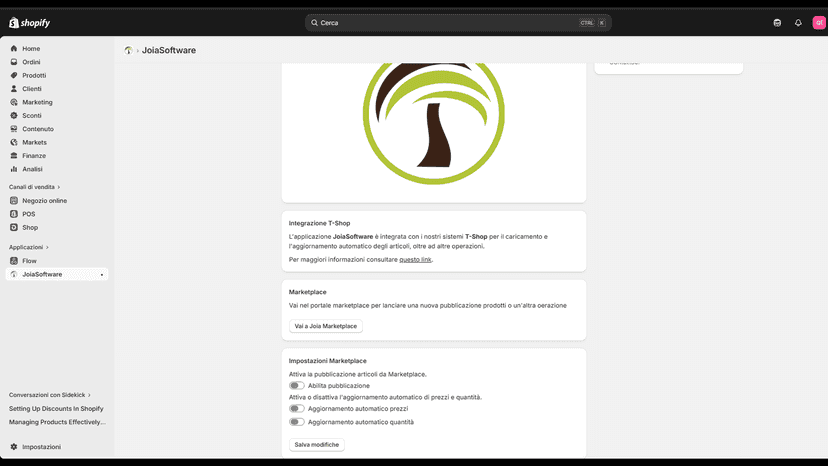Viewport: 828px width, 466px height.
Task: Open the Negozio online icon
Action: [x=14, y=201]
